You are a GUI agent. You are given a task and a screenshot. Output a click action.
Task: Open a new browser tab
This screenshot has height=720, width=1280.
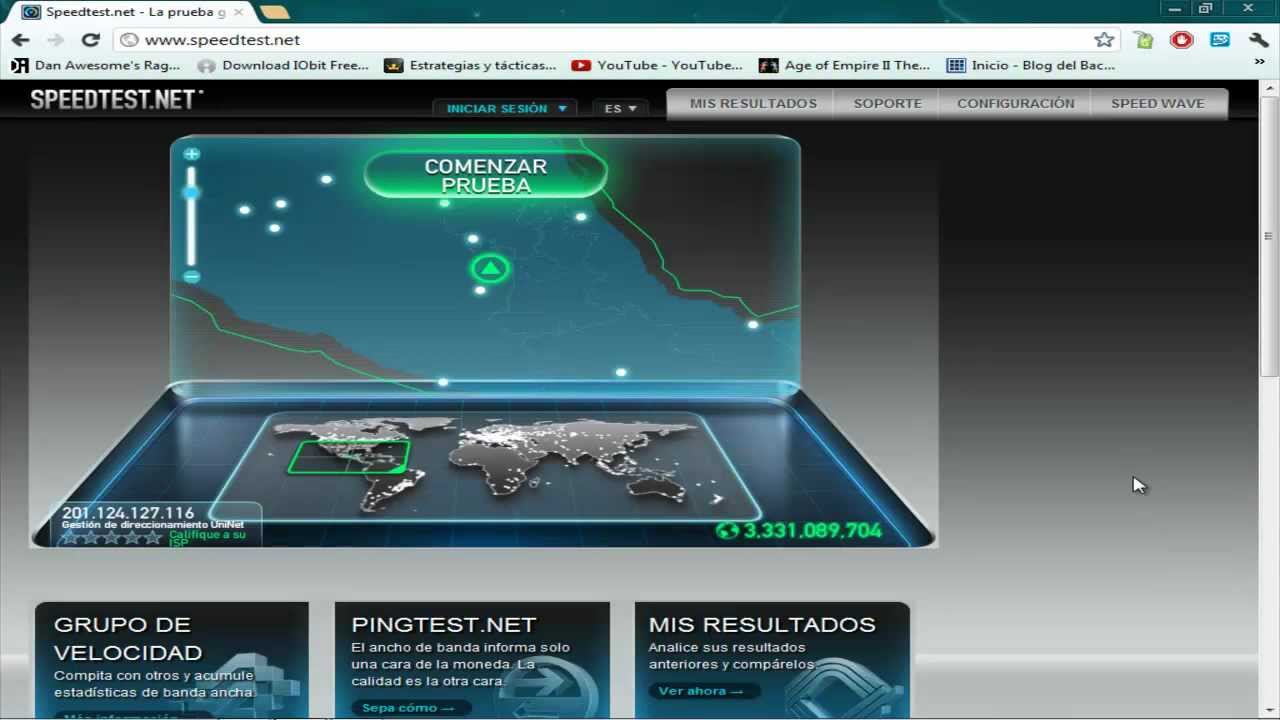coord(274,12)
